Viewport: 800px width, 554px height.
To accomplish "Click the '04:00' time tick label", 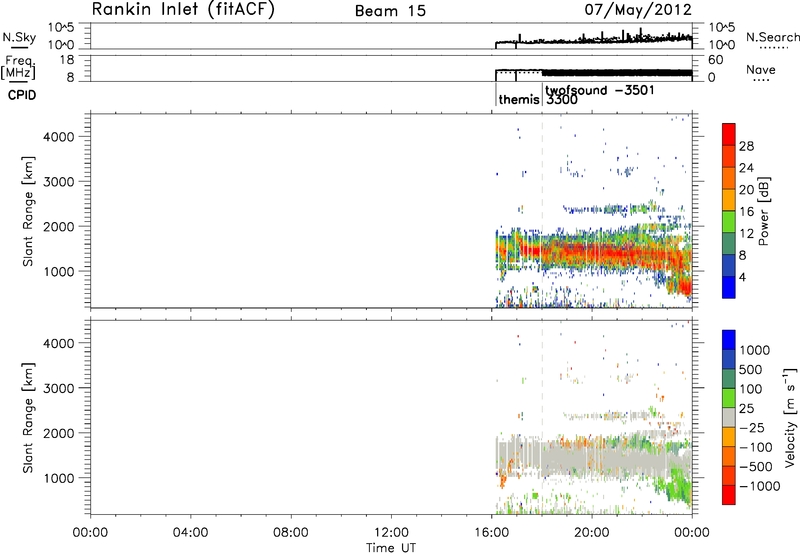I will click(190, 533).
